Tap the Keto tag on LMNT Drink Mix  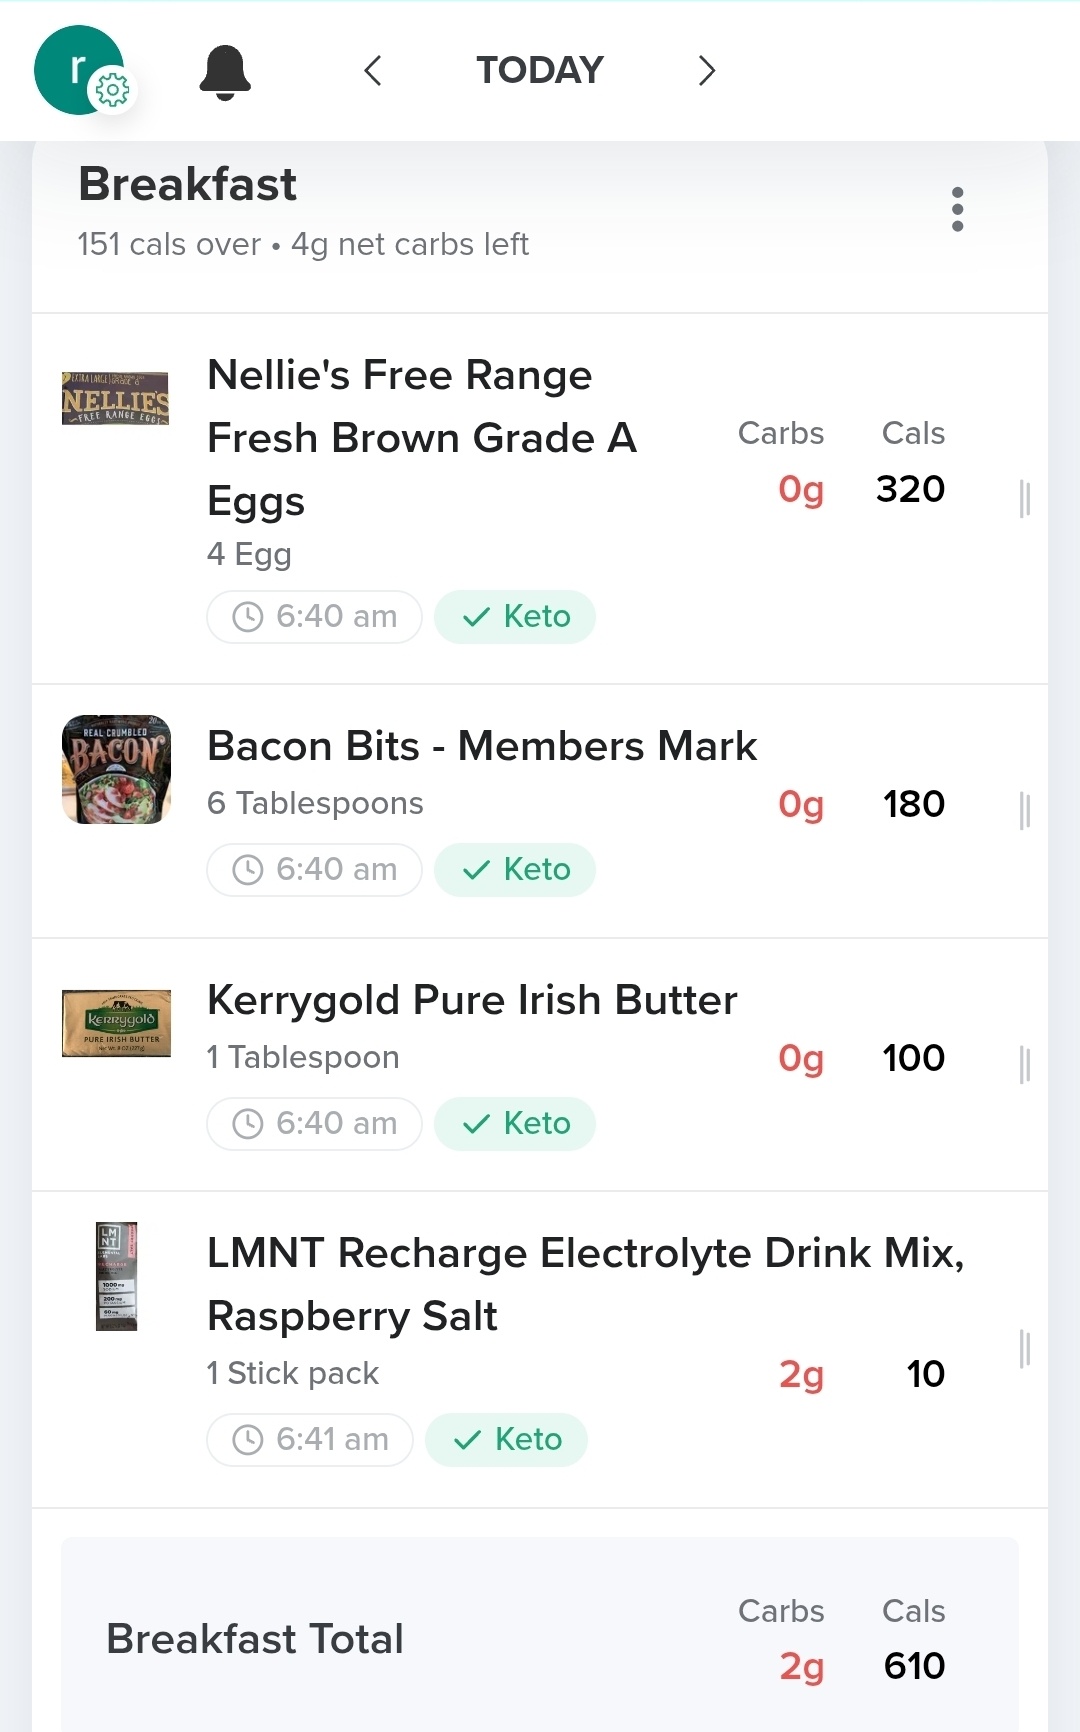tap(507, 1440)
